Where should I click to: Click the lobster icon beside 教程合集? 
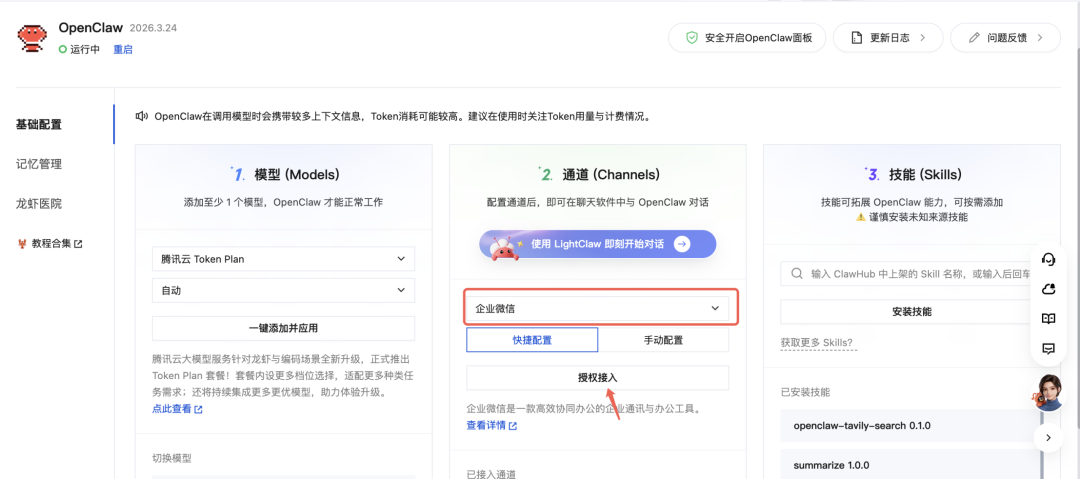21,243
